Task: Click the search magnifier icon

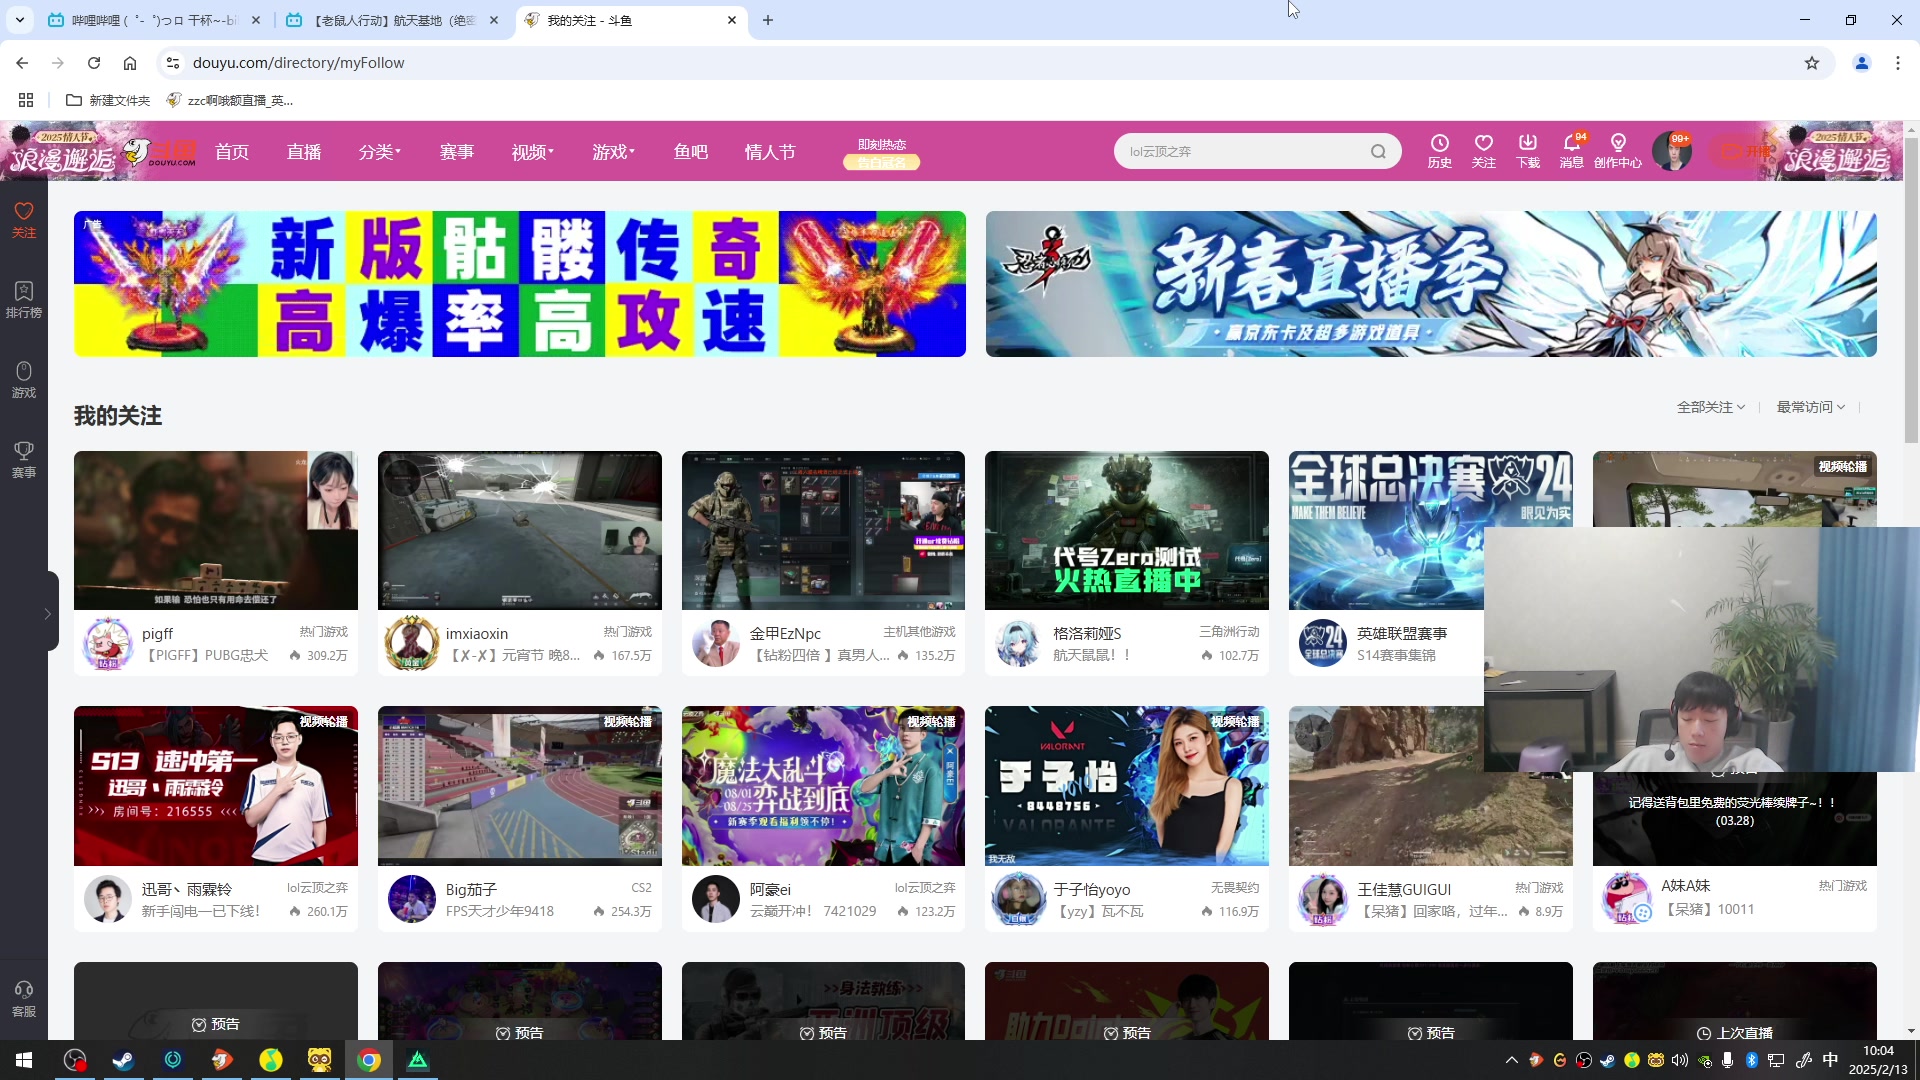Action: coord(1378,152)
